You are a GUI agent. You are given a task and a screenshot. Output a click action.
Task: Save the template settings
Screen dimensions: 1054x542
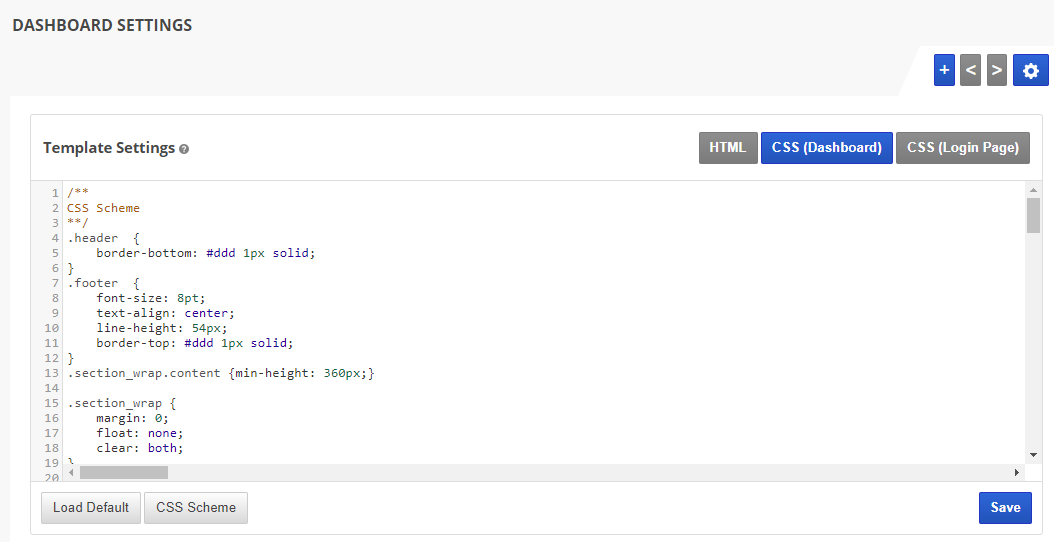click(1005, 507)
